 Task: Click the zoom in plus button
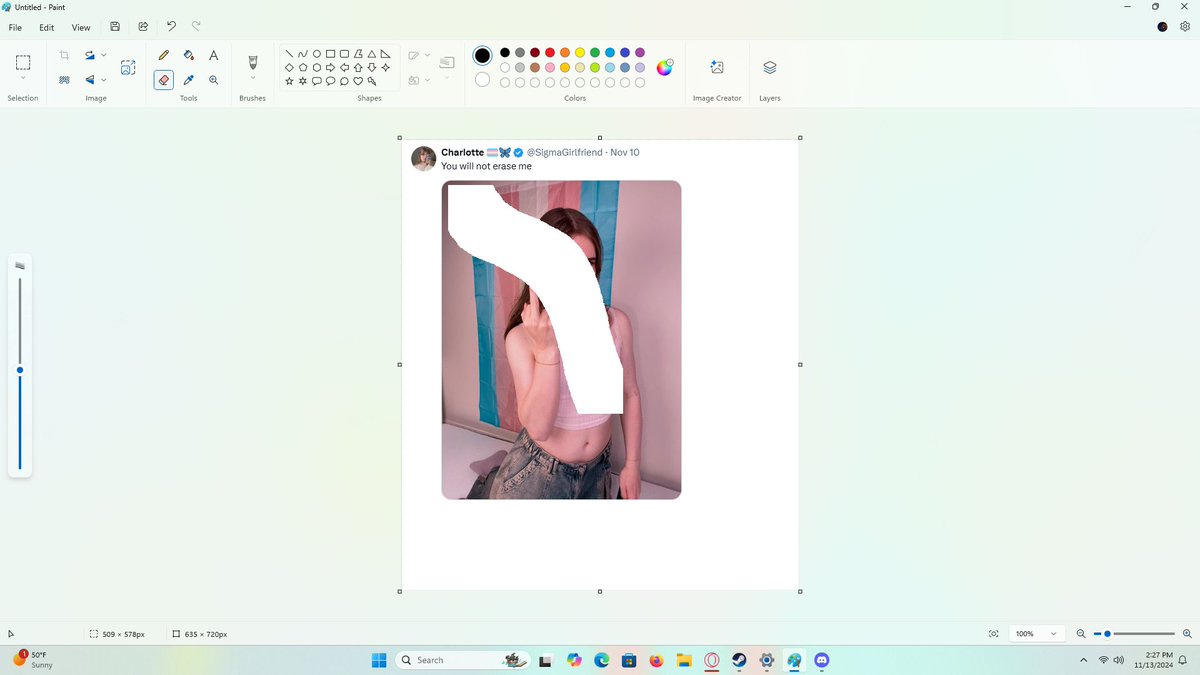click(x=1187, y=634)
